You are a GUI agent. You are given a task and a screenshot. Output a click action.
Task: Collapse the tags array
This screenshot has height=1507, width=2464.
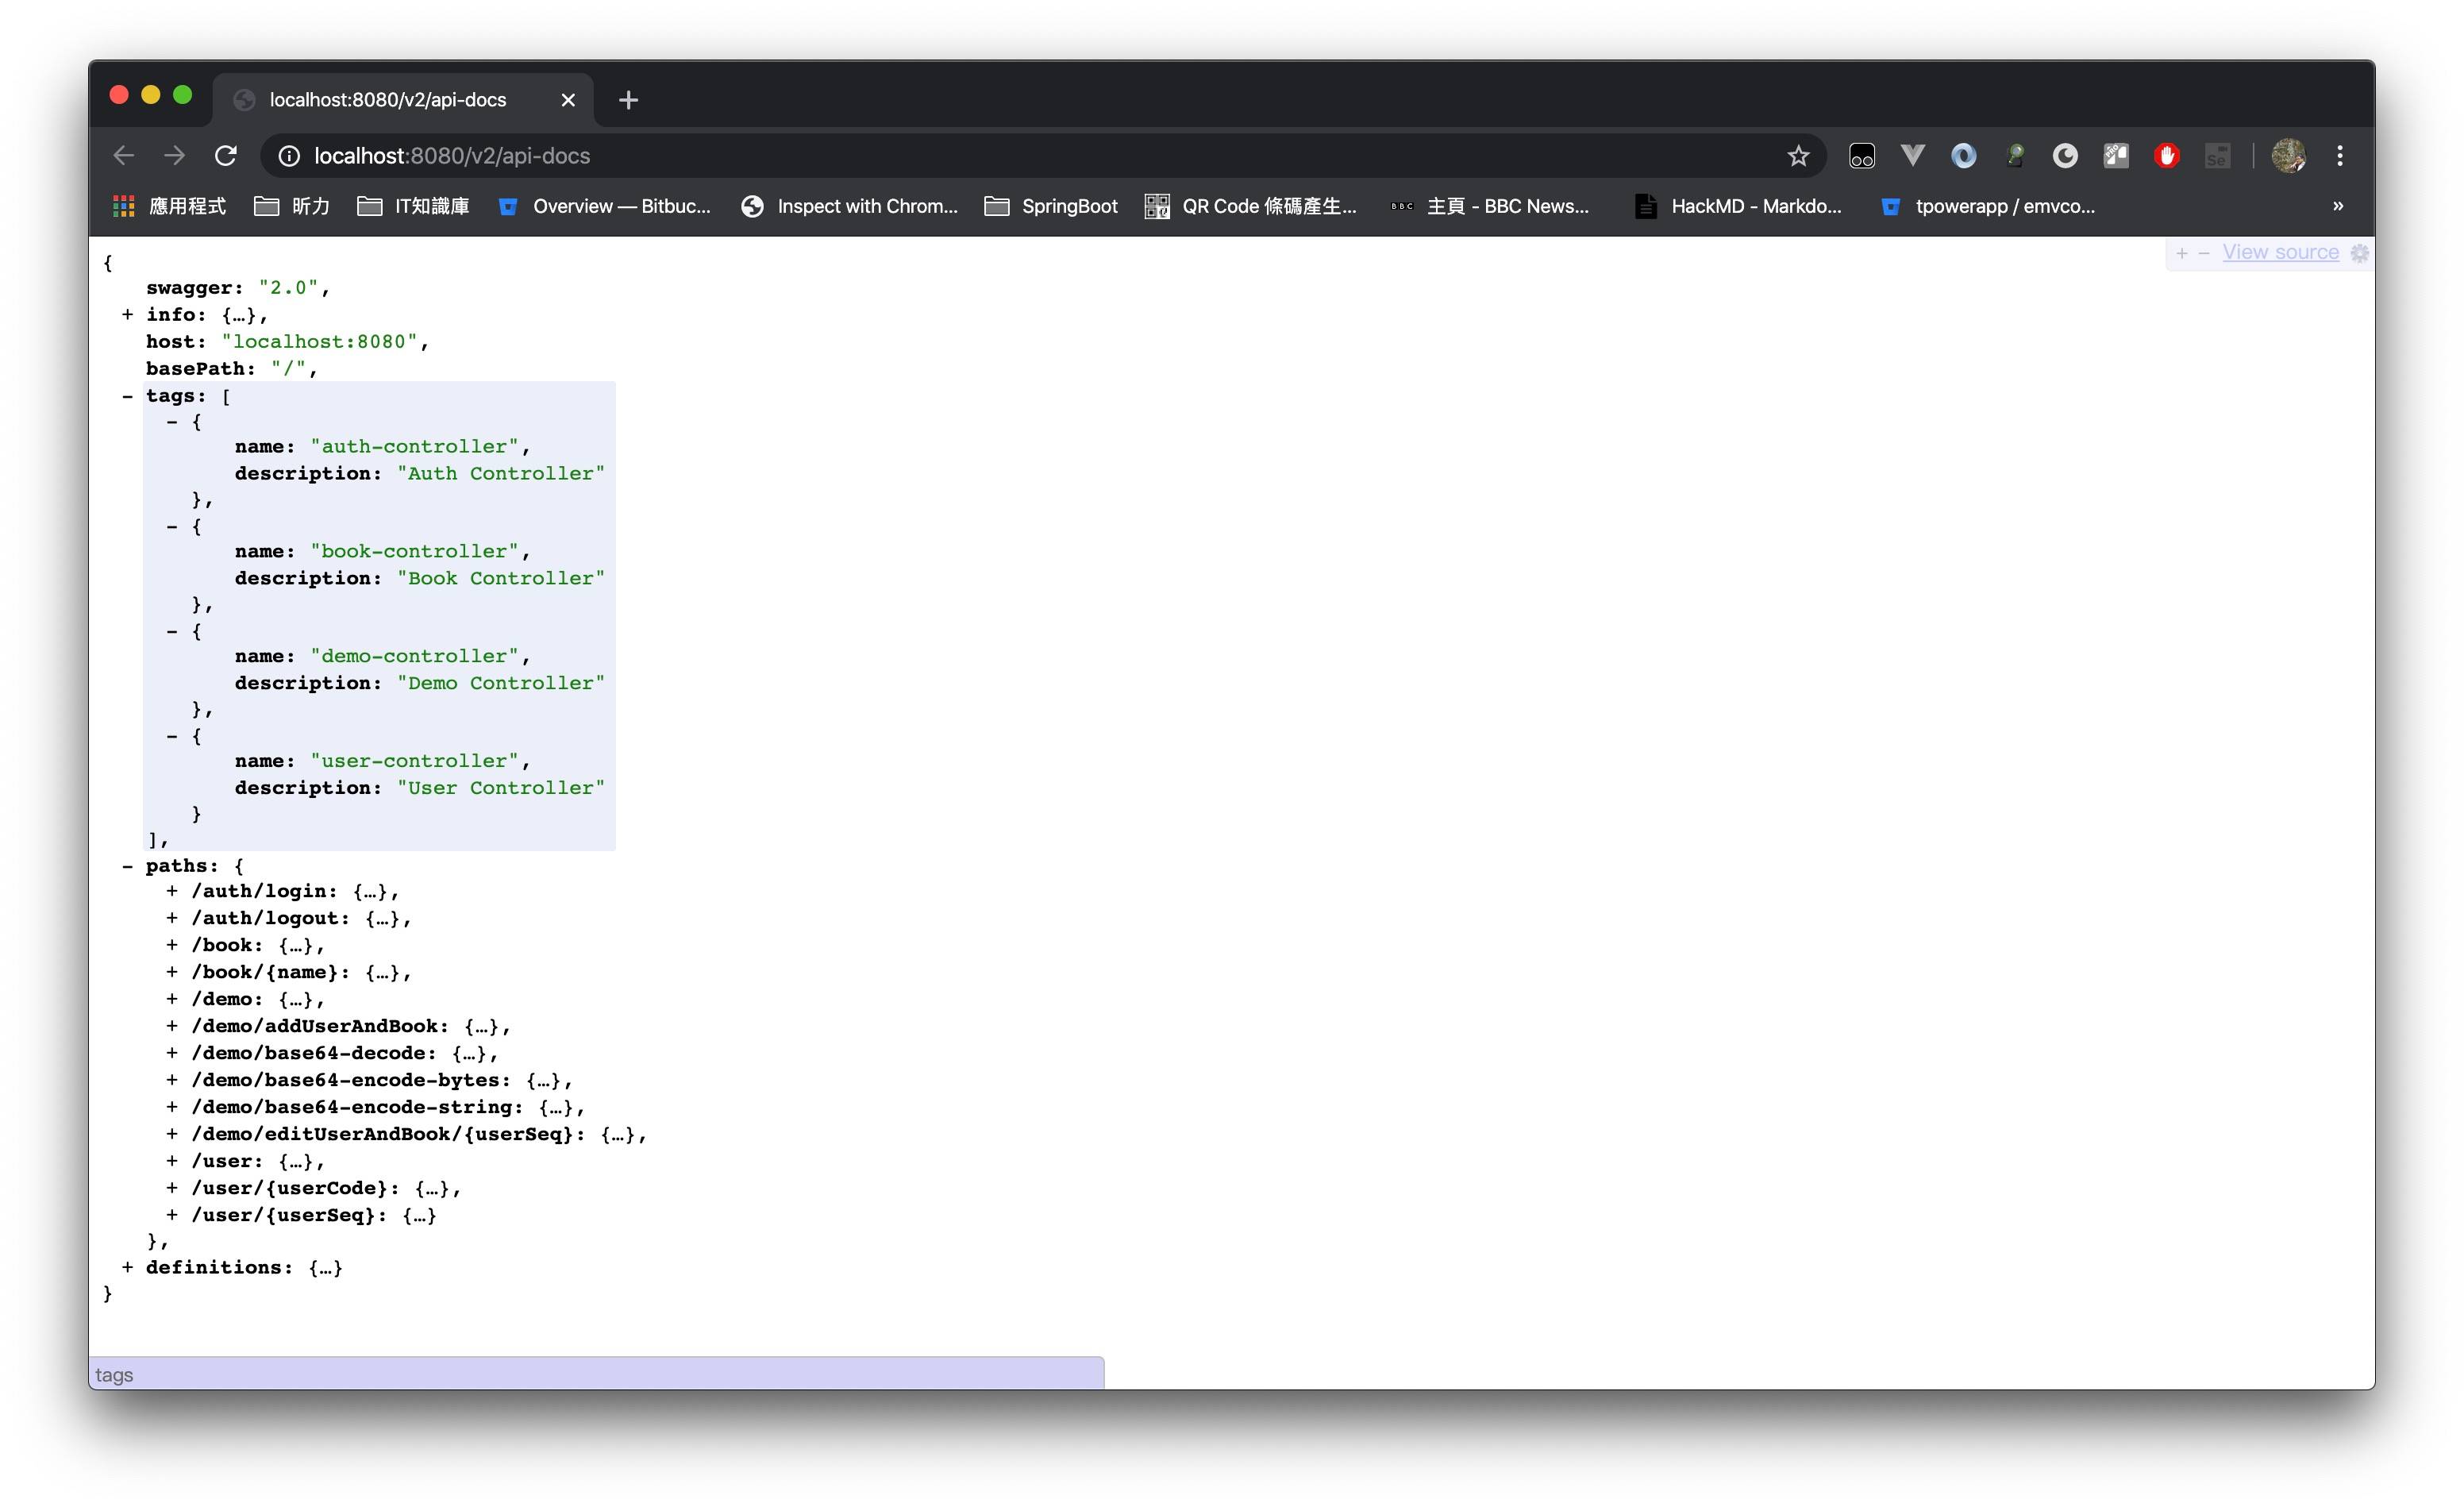click(127, 396)
